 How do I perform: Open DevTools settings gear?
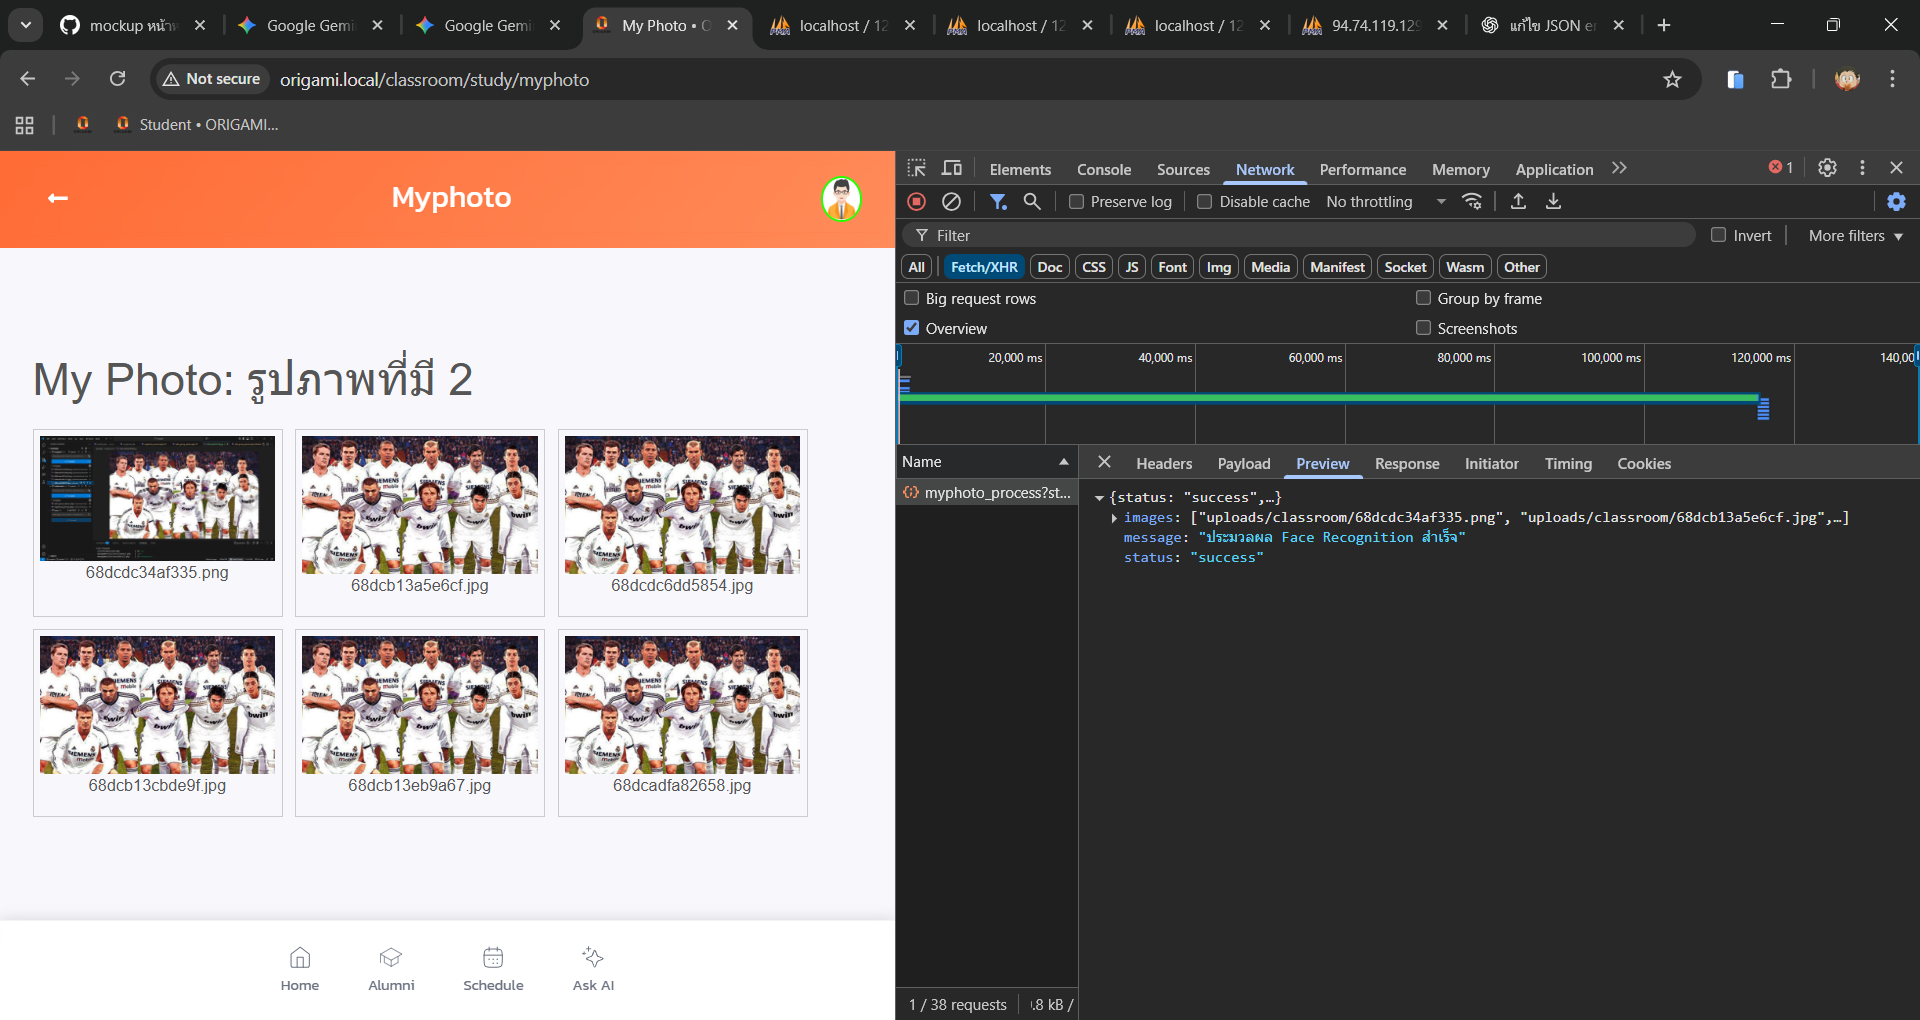(1827, 168)
